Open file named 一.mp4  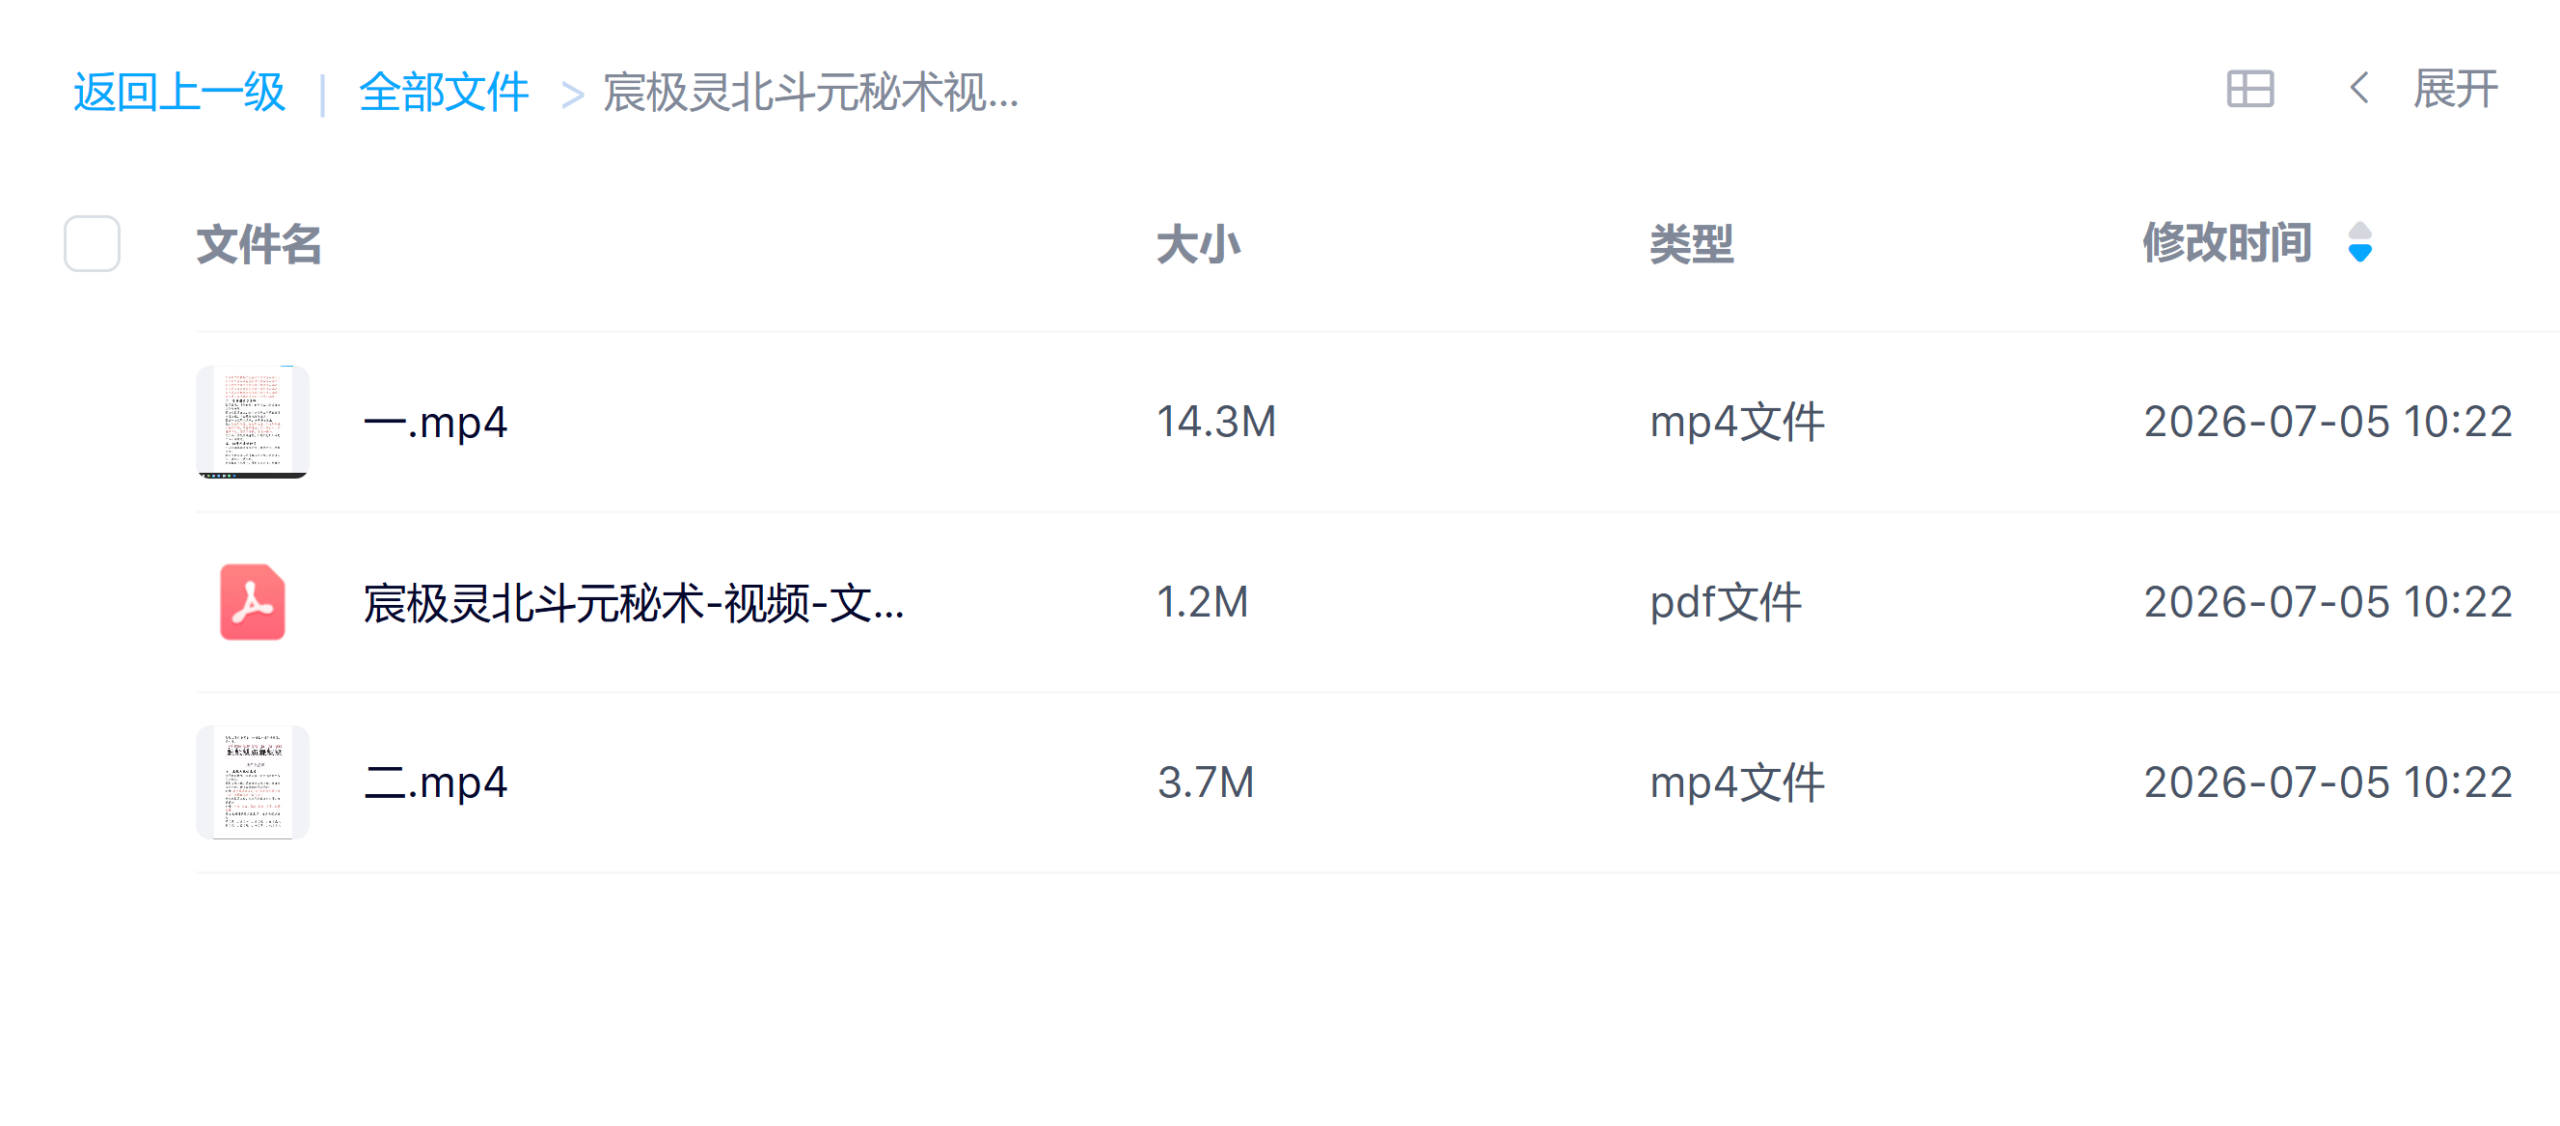[436, 423]
